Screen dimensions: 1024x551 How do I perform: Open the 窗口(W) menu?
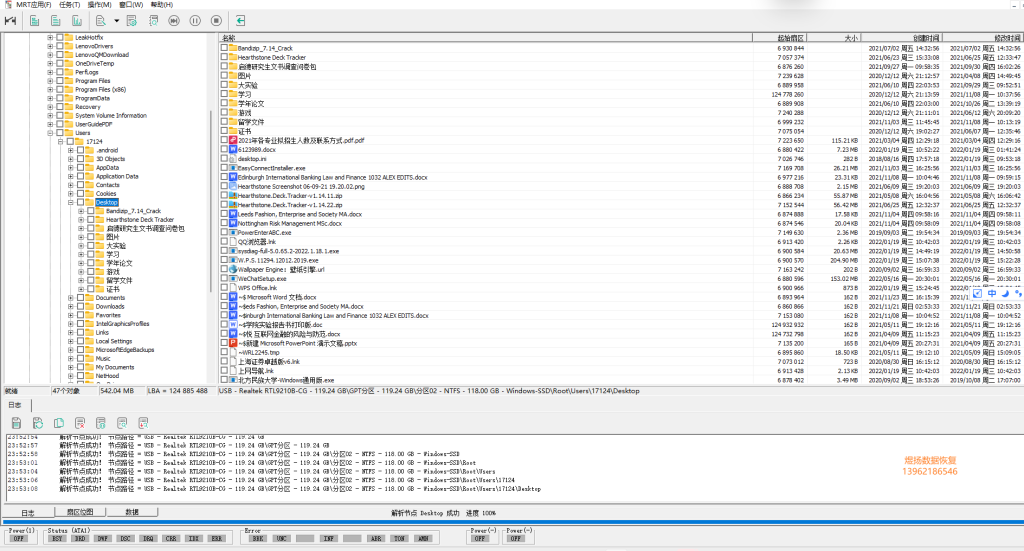[131, 5]
